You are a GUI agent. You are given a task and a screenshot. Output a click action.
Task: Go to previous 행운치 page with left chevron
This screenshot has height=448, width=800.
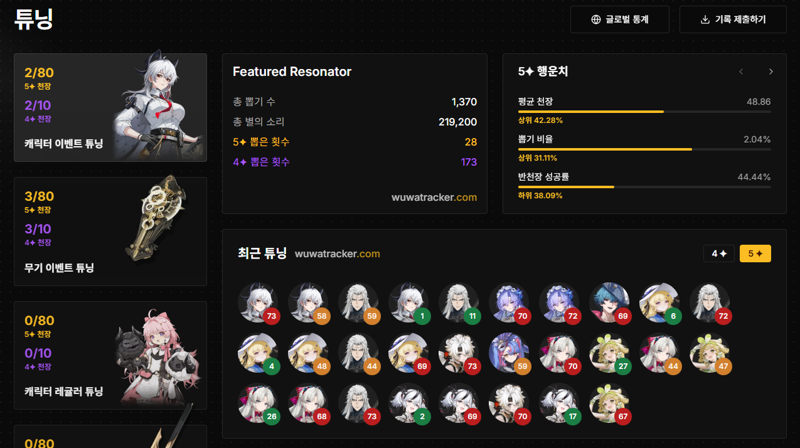pyautogui.click(x=741, y=72)
